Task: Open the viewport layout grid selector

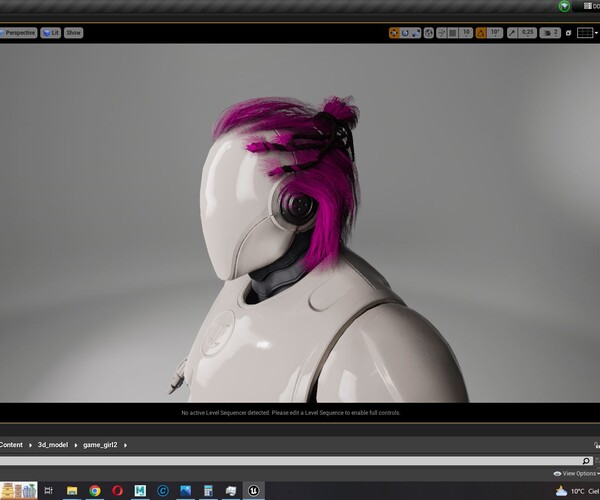Action: click(x=585, y=33)
